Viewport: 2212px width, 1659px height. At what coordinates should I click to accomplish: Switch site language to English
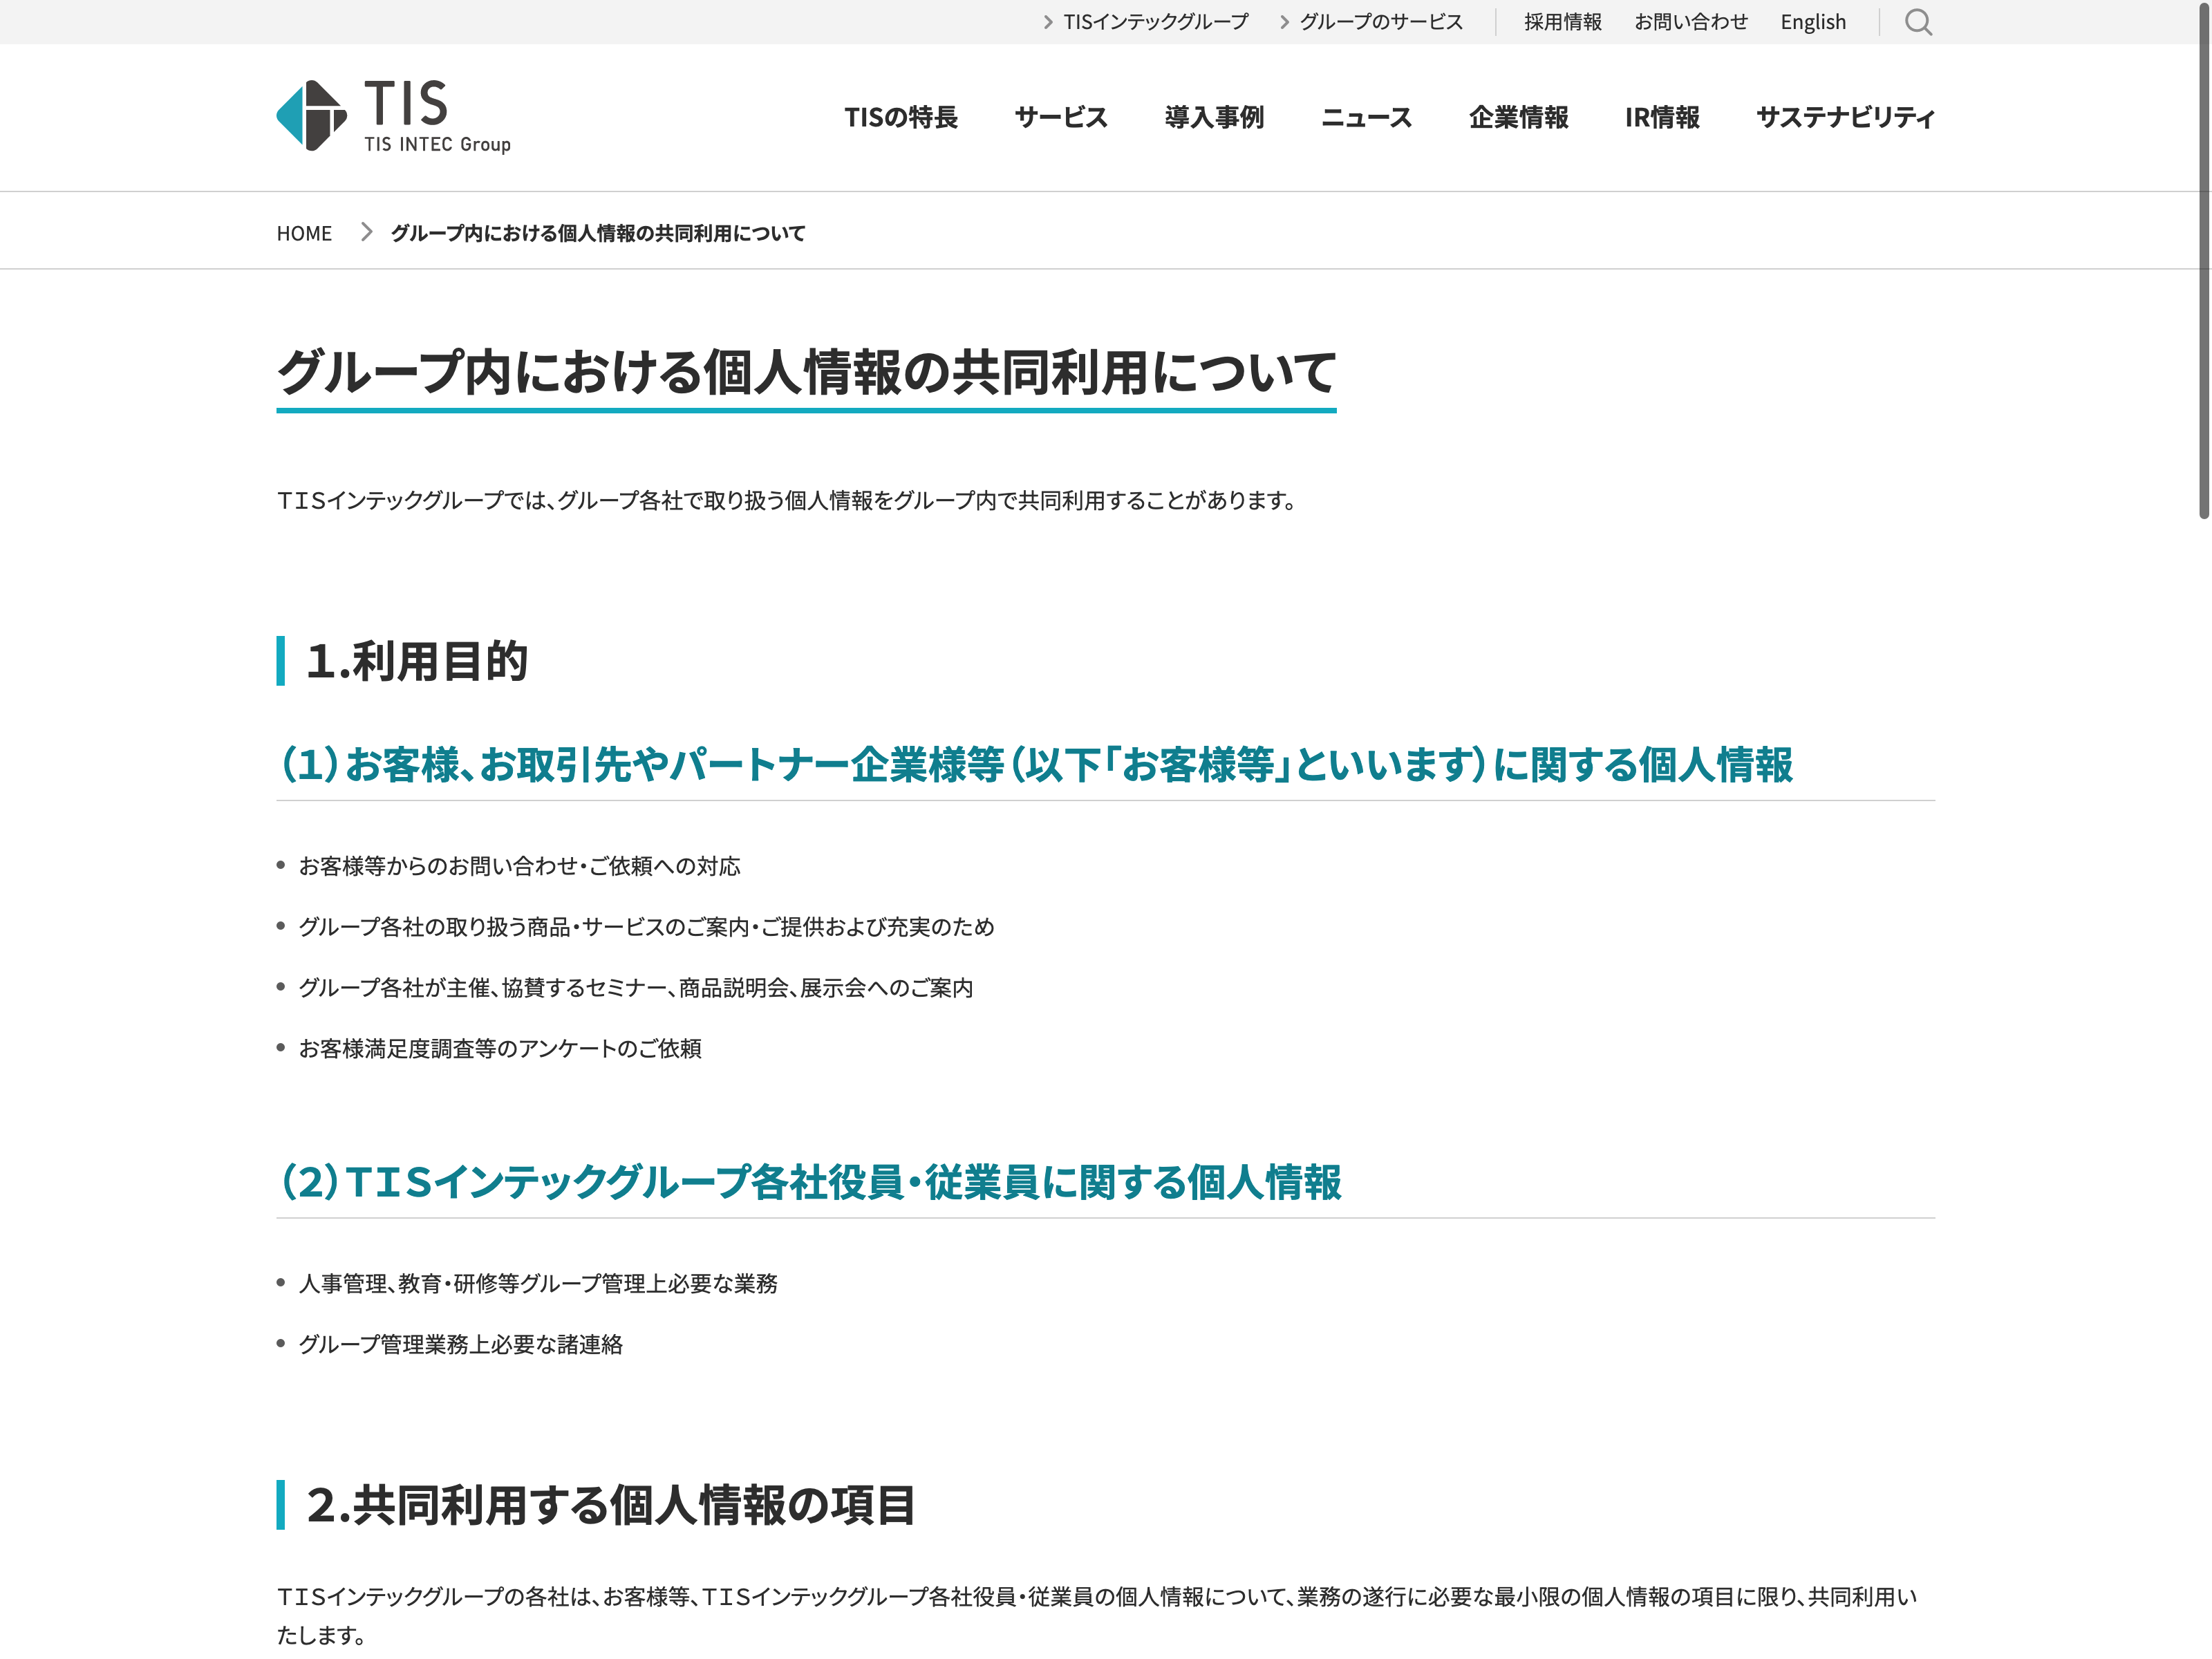click(1812, 22)
